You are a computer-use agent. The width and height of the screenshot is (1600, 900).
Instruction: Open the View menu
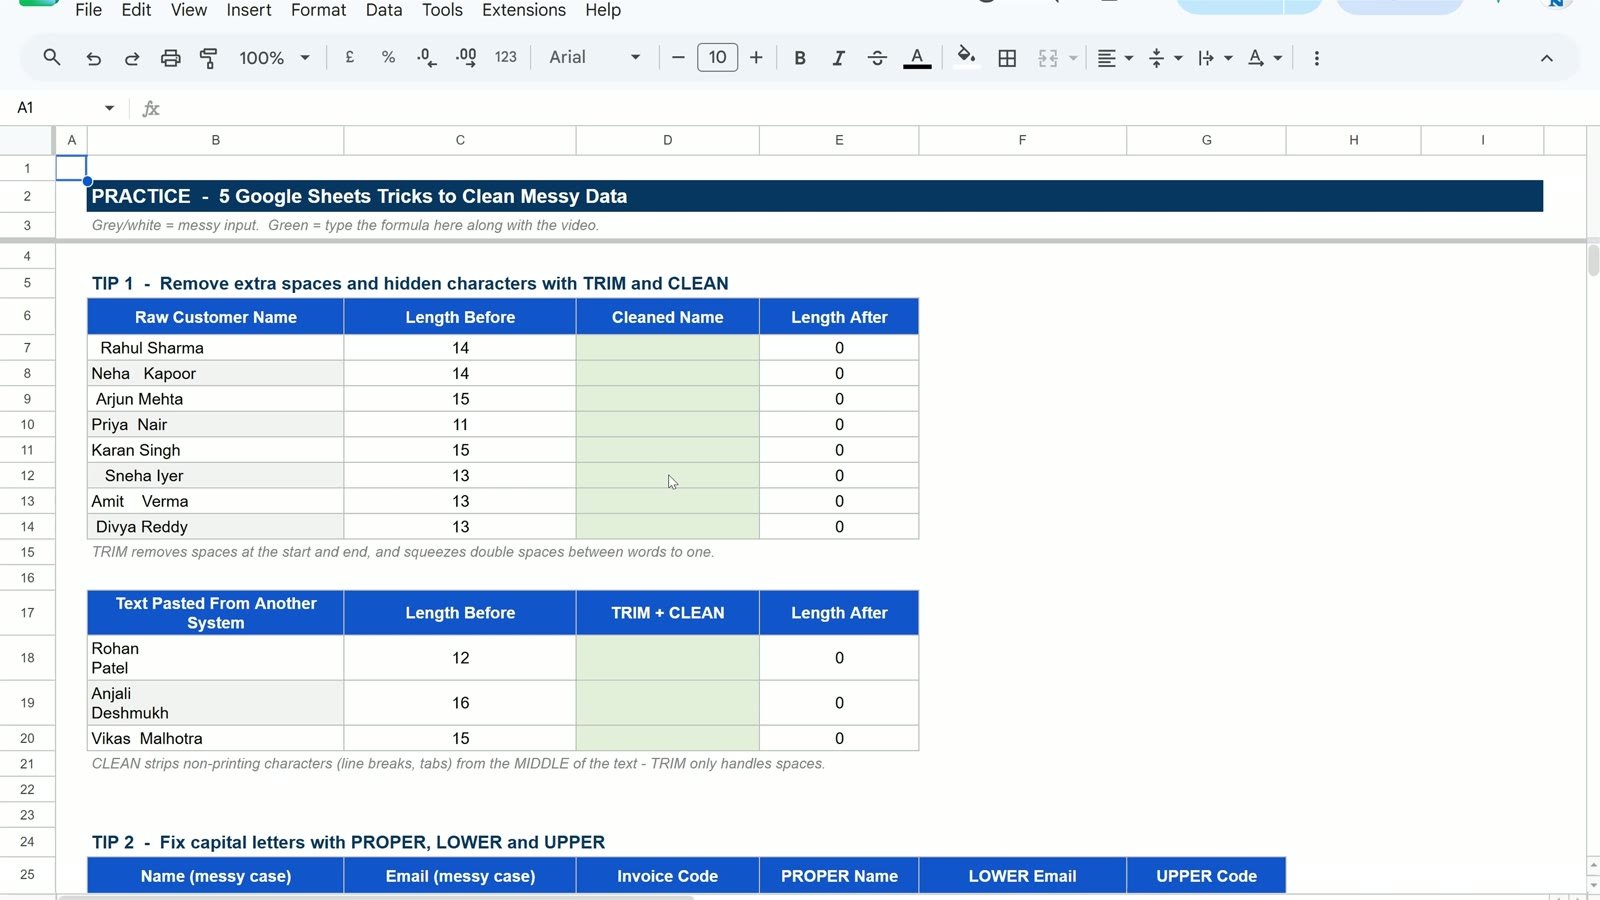[188, 10]
